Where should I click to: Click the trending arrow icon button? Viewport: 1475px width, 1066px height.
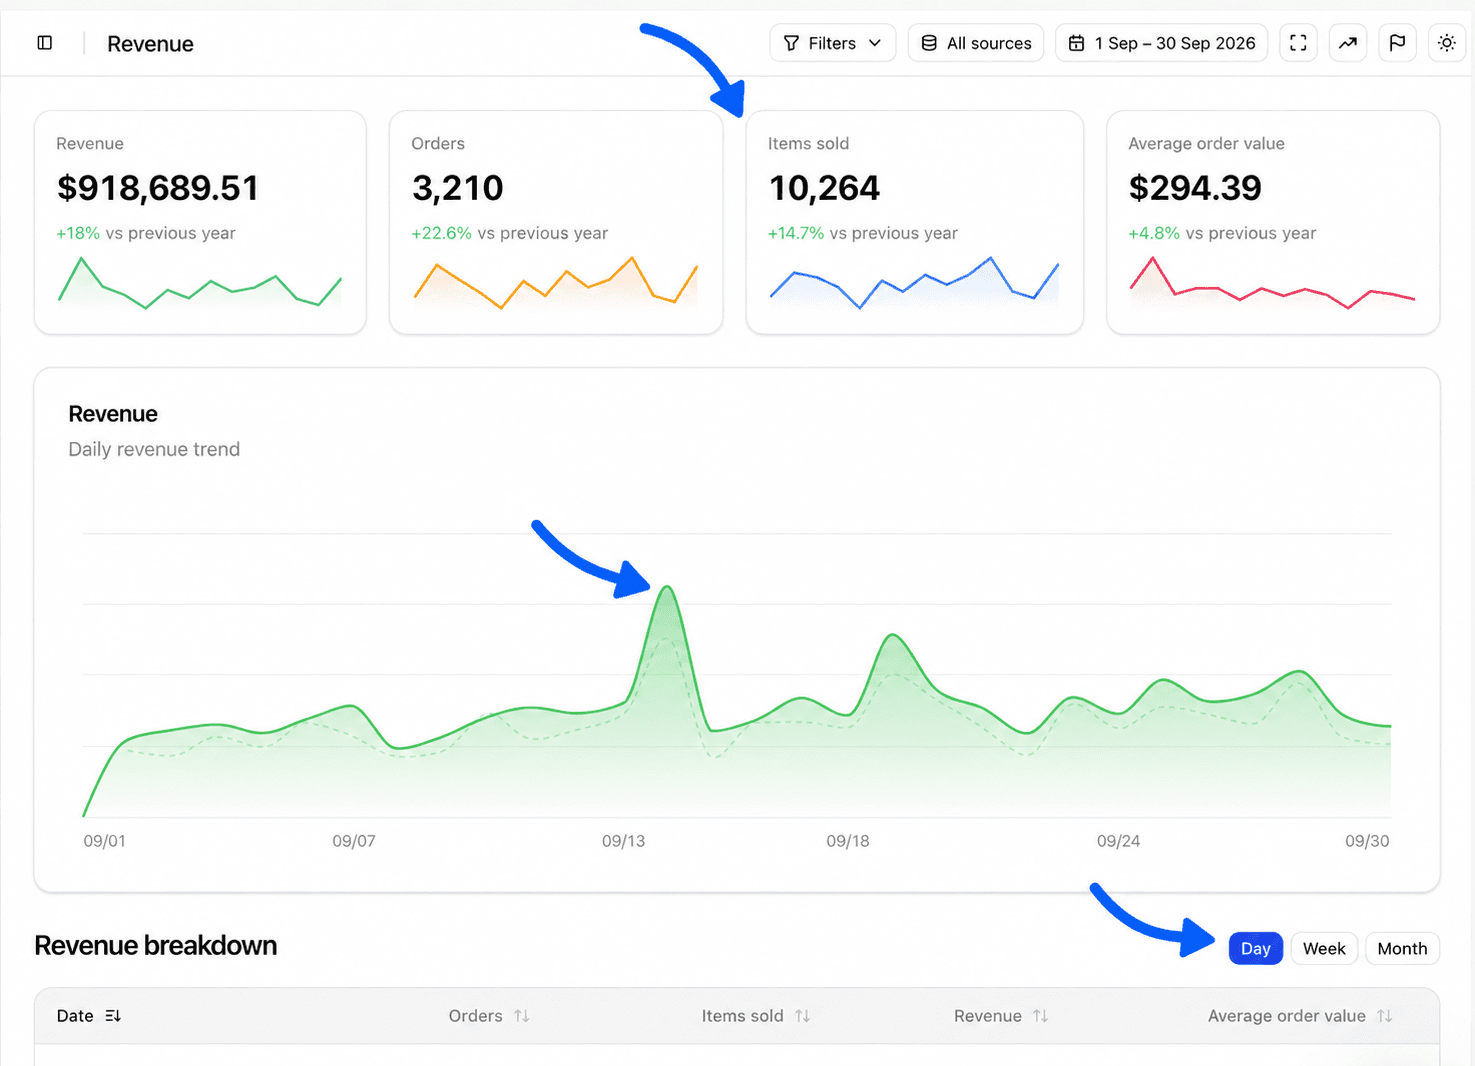coord(1348,43)
